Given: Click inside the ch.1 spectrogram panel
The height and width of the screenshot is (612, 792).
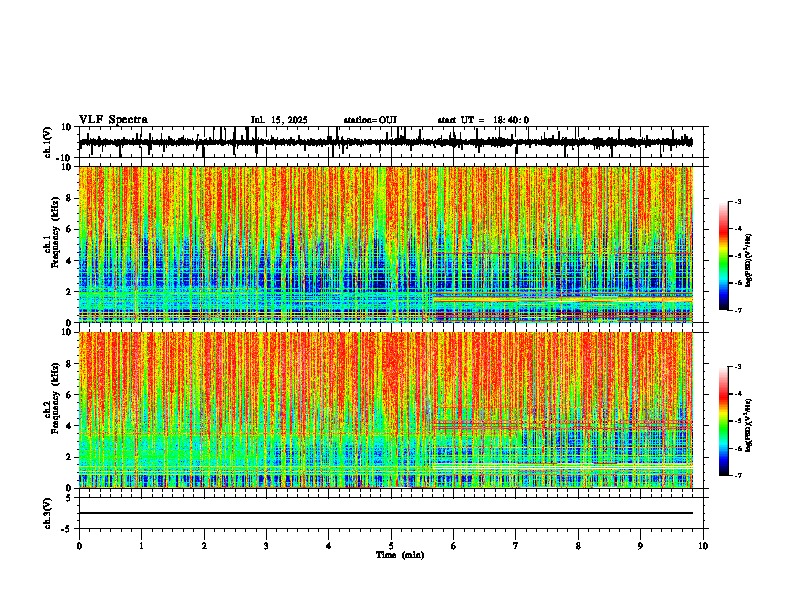Looking at the screenshot, I should coord(386,244).
